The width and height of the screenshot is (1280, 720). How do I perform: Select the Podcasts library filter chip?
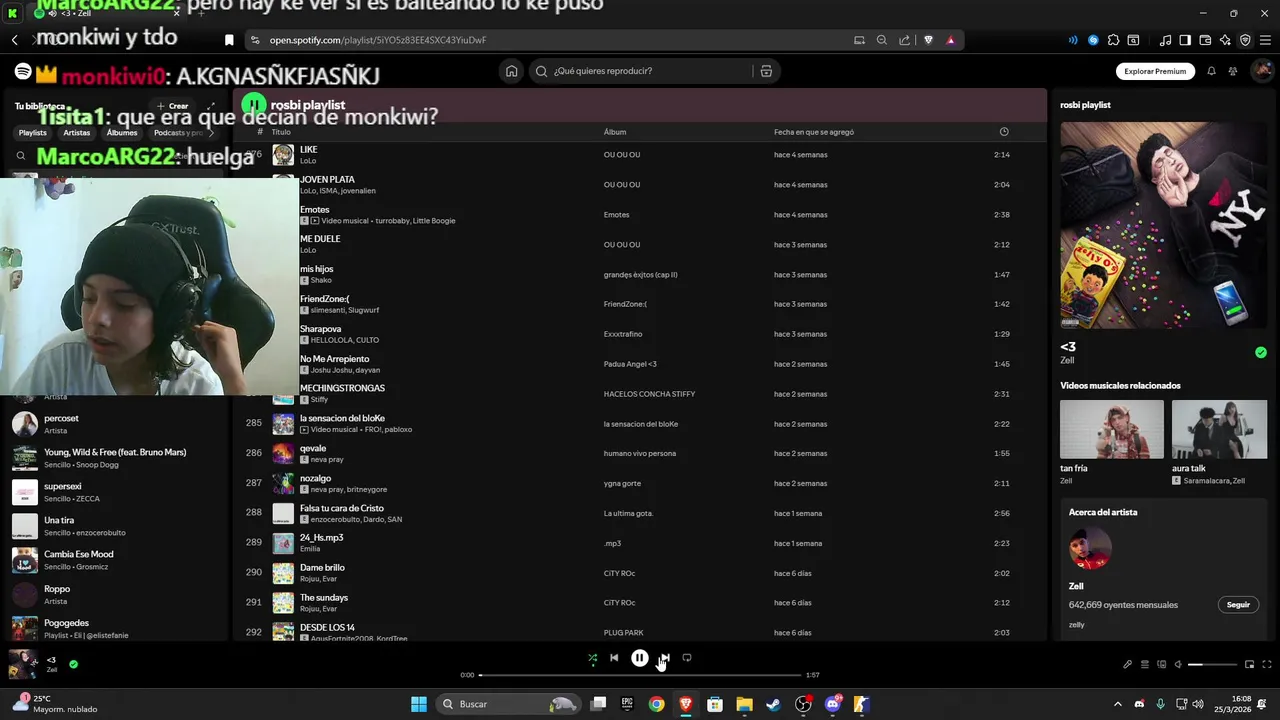coord(177,133)
